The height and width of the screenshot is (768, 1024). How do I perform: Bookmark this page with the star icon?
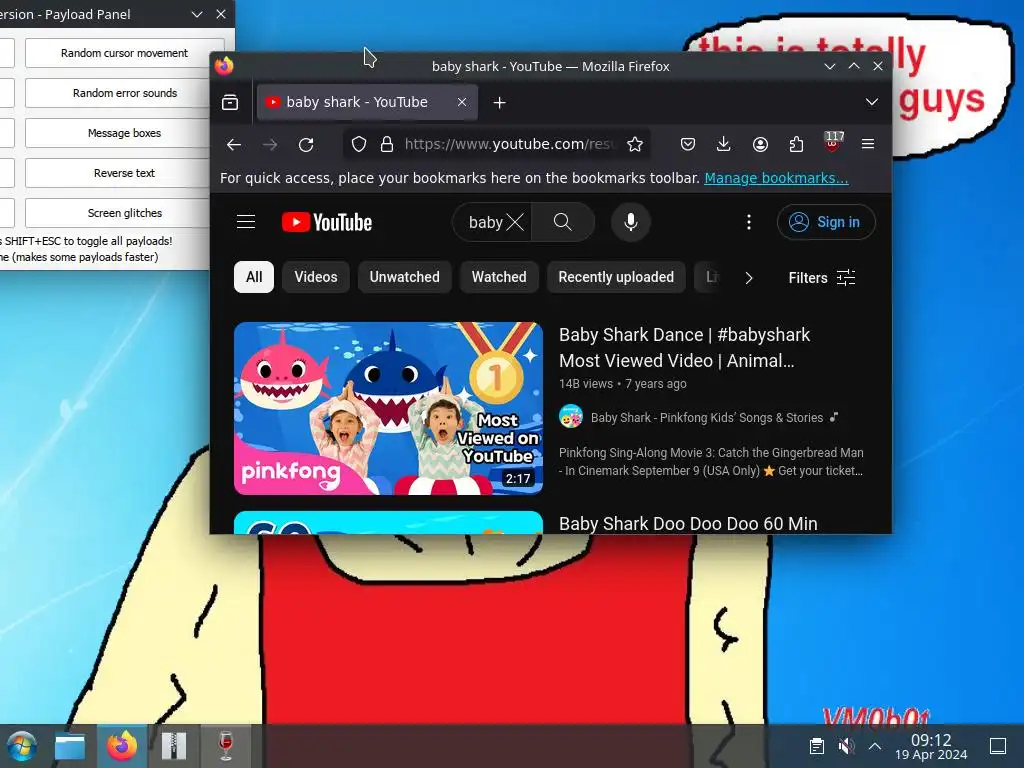coord(635,144)
